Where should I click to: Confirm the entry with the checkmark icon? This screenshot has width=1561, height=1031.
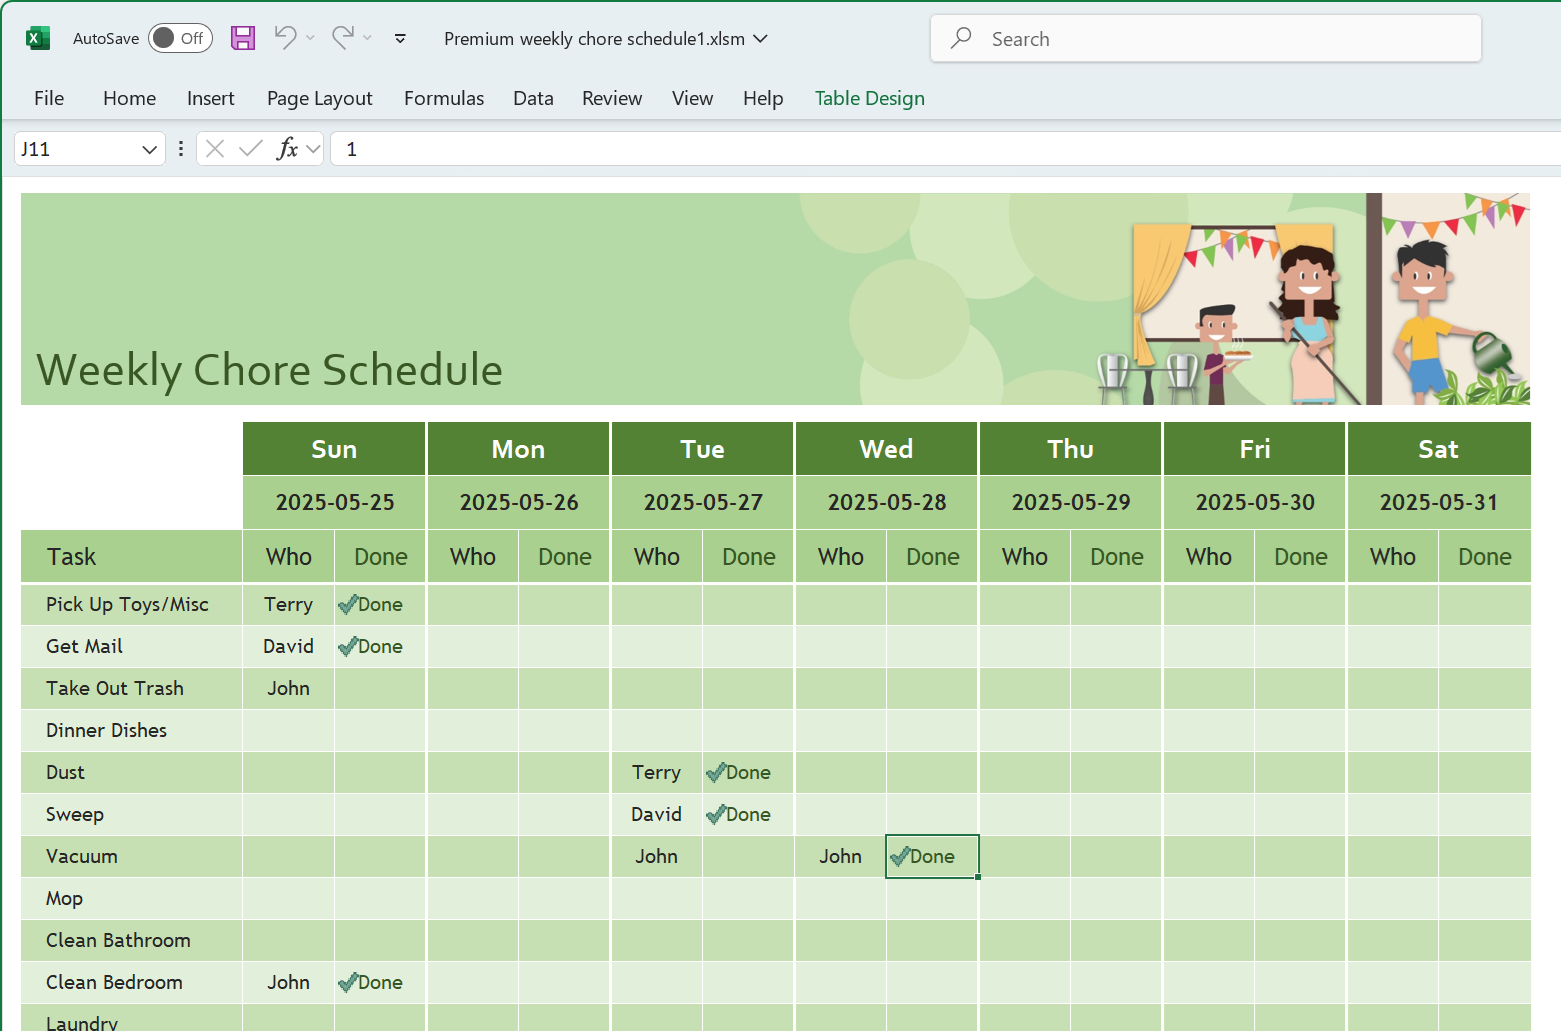point(251,149)
